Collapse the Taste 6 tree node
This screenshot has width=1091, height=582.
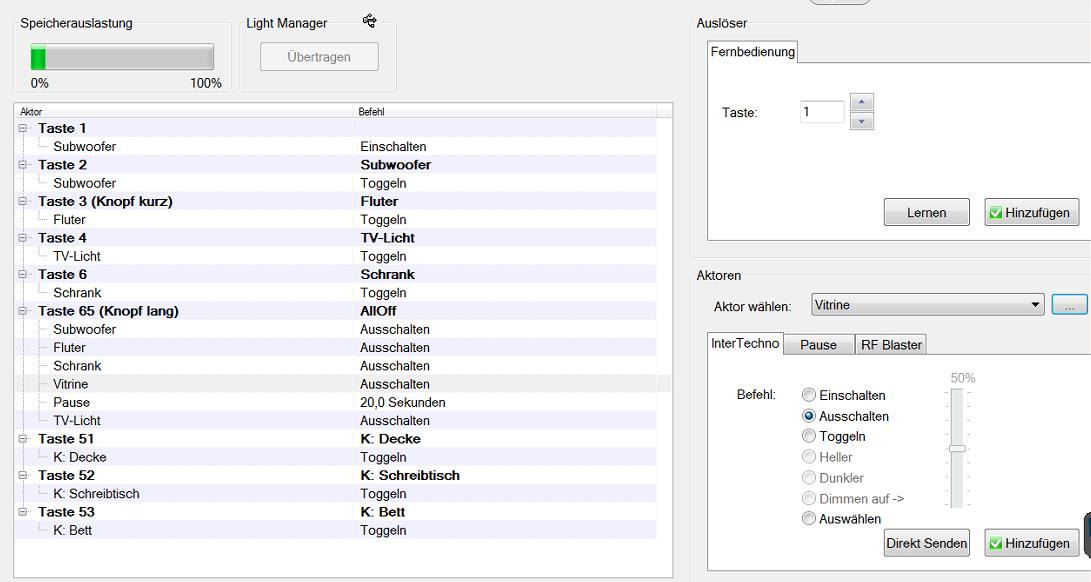coord(23,274)
